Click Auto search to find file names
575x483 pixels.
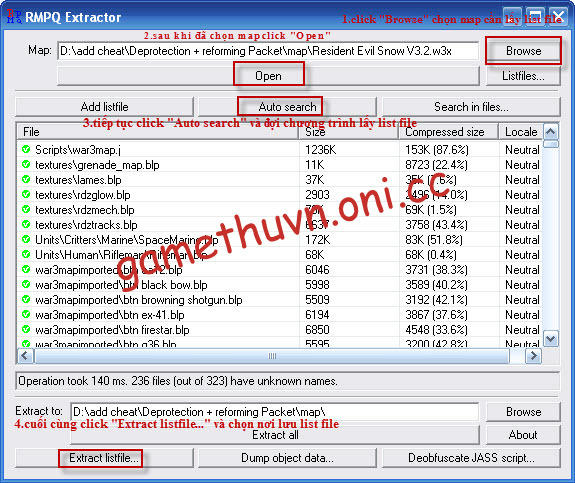point(287,107)
